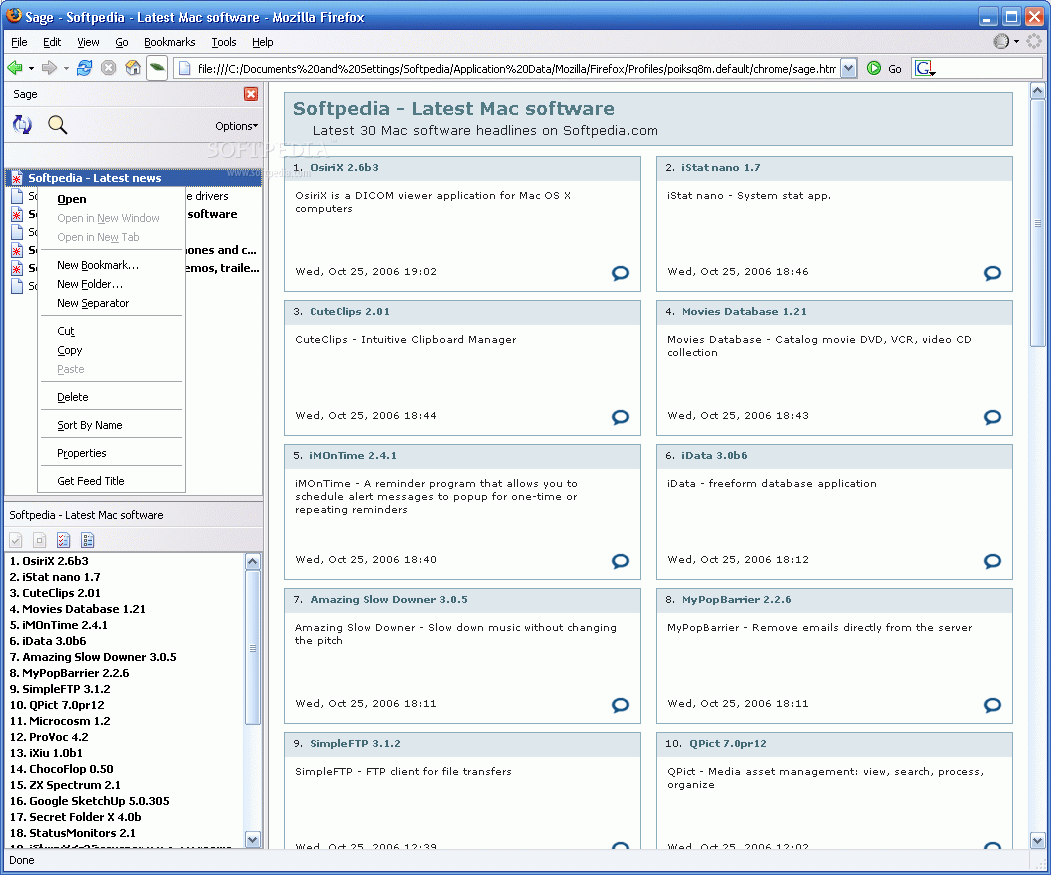The width and height of the screenshot is (1051, 875).
Task: Click the comment bubble on OsiriX 2.6b3 card
Action: (x=621, y=273)
